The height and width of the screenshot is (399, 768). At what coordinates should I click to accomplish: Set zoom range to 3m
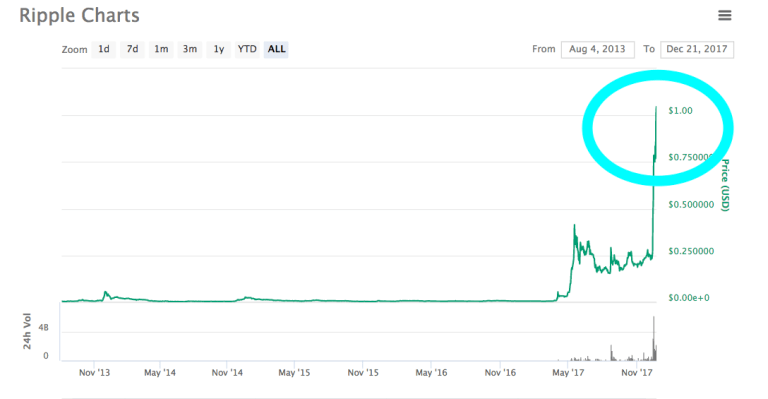pyautogui.click(x=190, y=49)
